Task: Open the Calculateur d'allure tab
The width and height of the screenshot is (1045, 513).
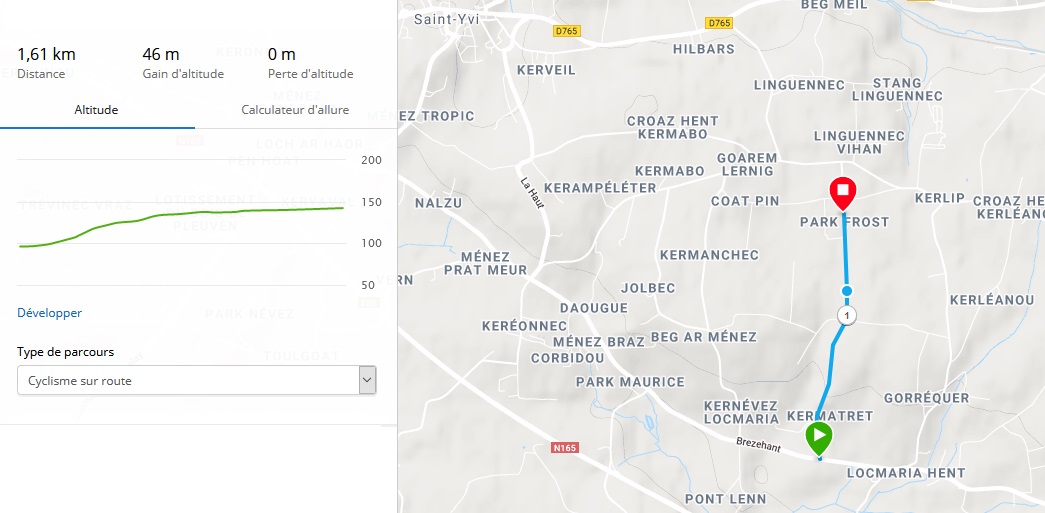Action: (295, 110)
